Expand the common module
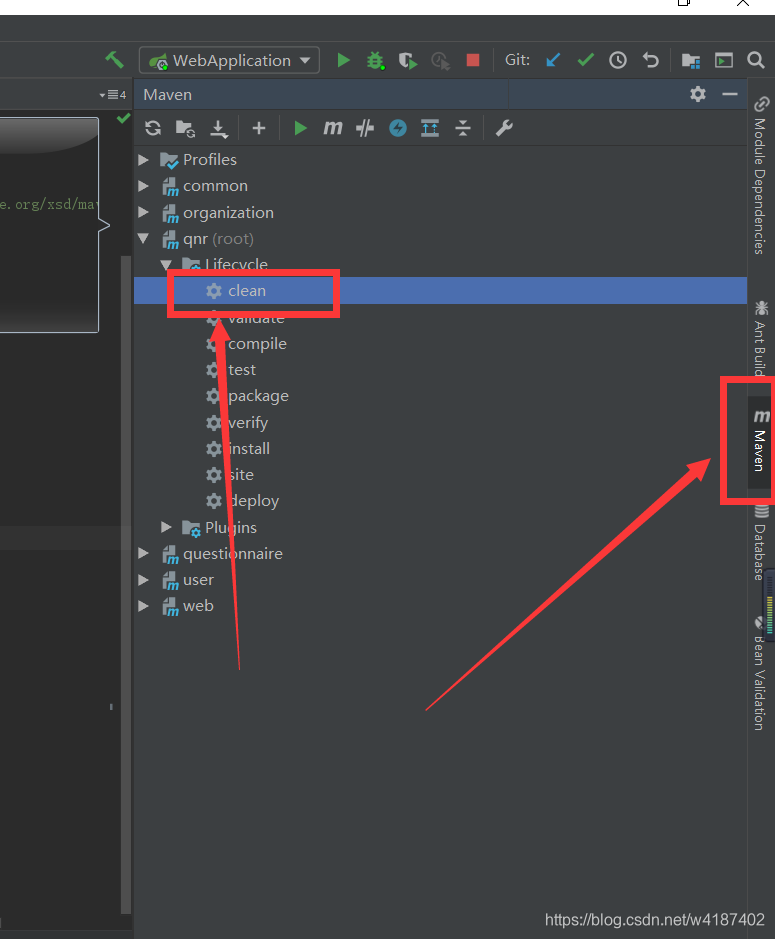Viewport: 775px width, 939px height. click(x=143, y=186)
